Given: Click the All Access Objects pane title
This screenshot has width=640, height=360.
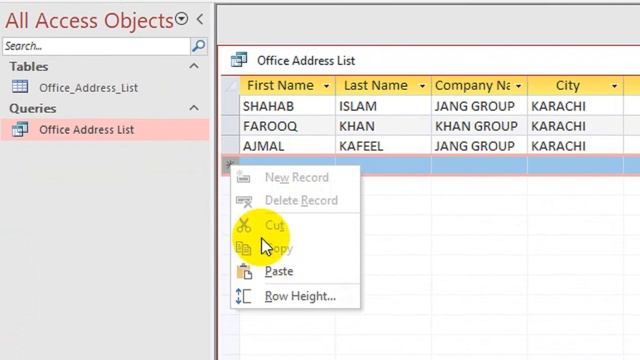Looking at the screenshot, I should 89,20.
